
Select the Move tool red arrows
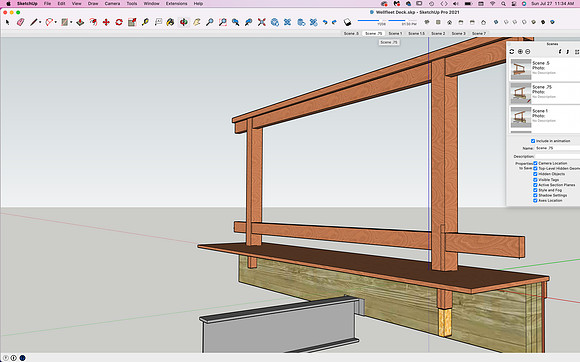(x=106, y=23)
